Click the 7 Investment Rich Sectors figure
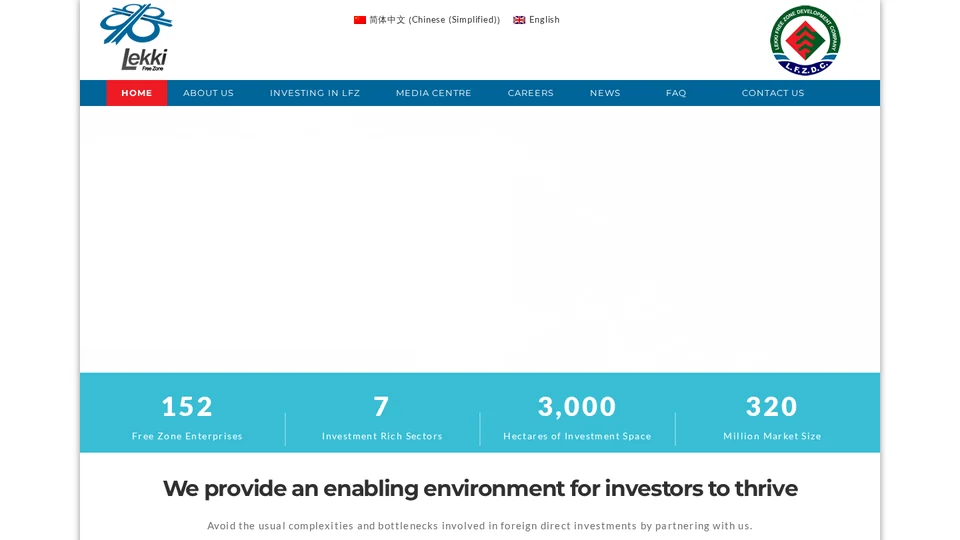 381,407
